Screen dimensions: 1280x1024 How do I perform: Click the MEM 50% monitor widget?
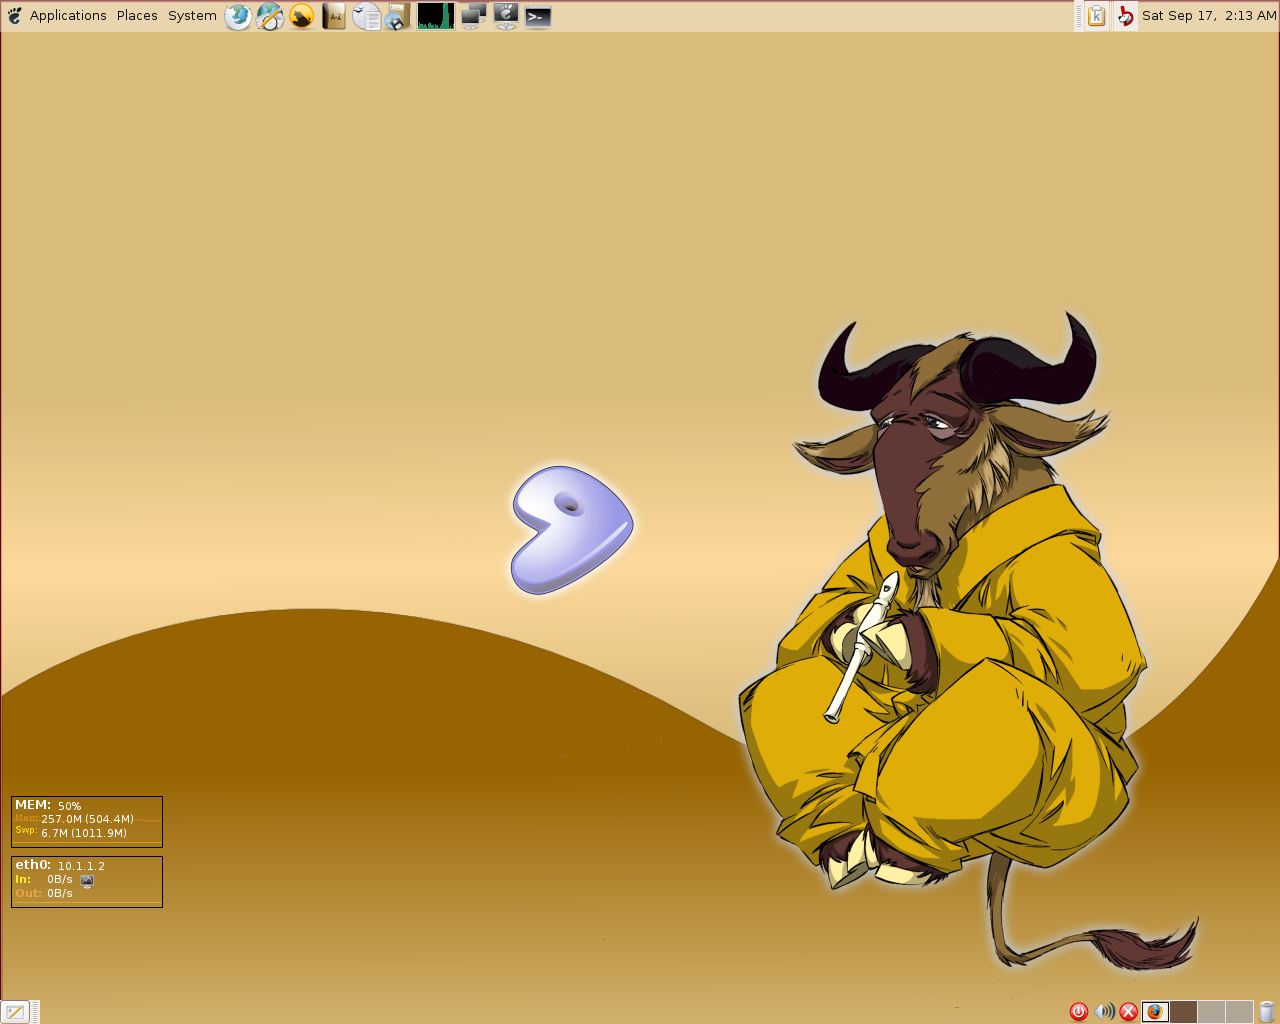(87, 822)
